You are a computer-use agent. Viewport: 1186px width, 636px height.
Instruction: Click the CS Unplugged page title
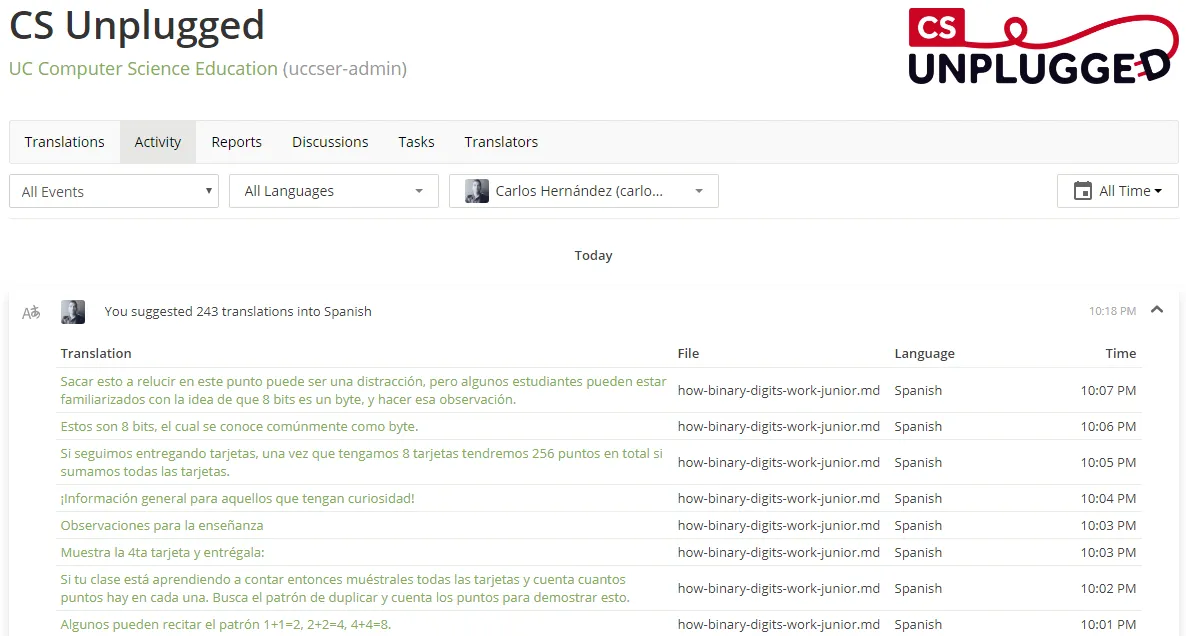pos(137,26)
